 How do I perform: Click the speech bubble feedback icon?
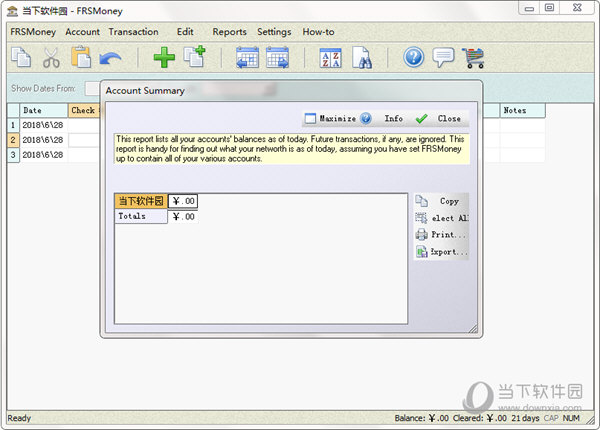click(443, 57)
